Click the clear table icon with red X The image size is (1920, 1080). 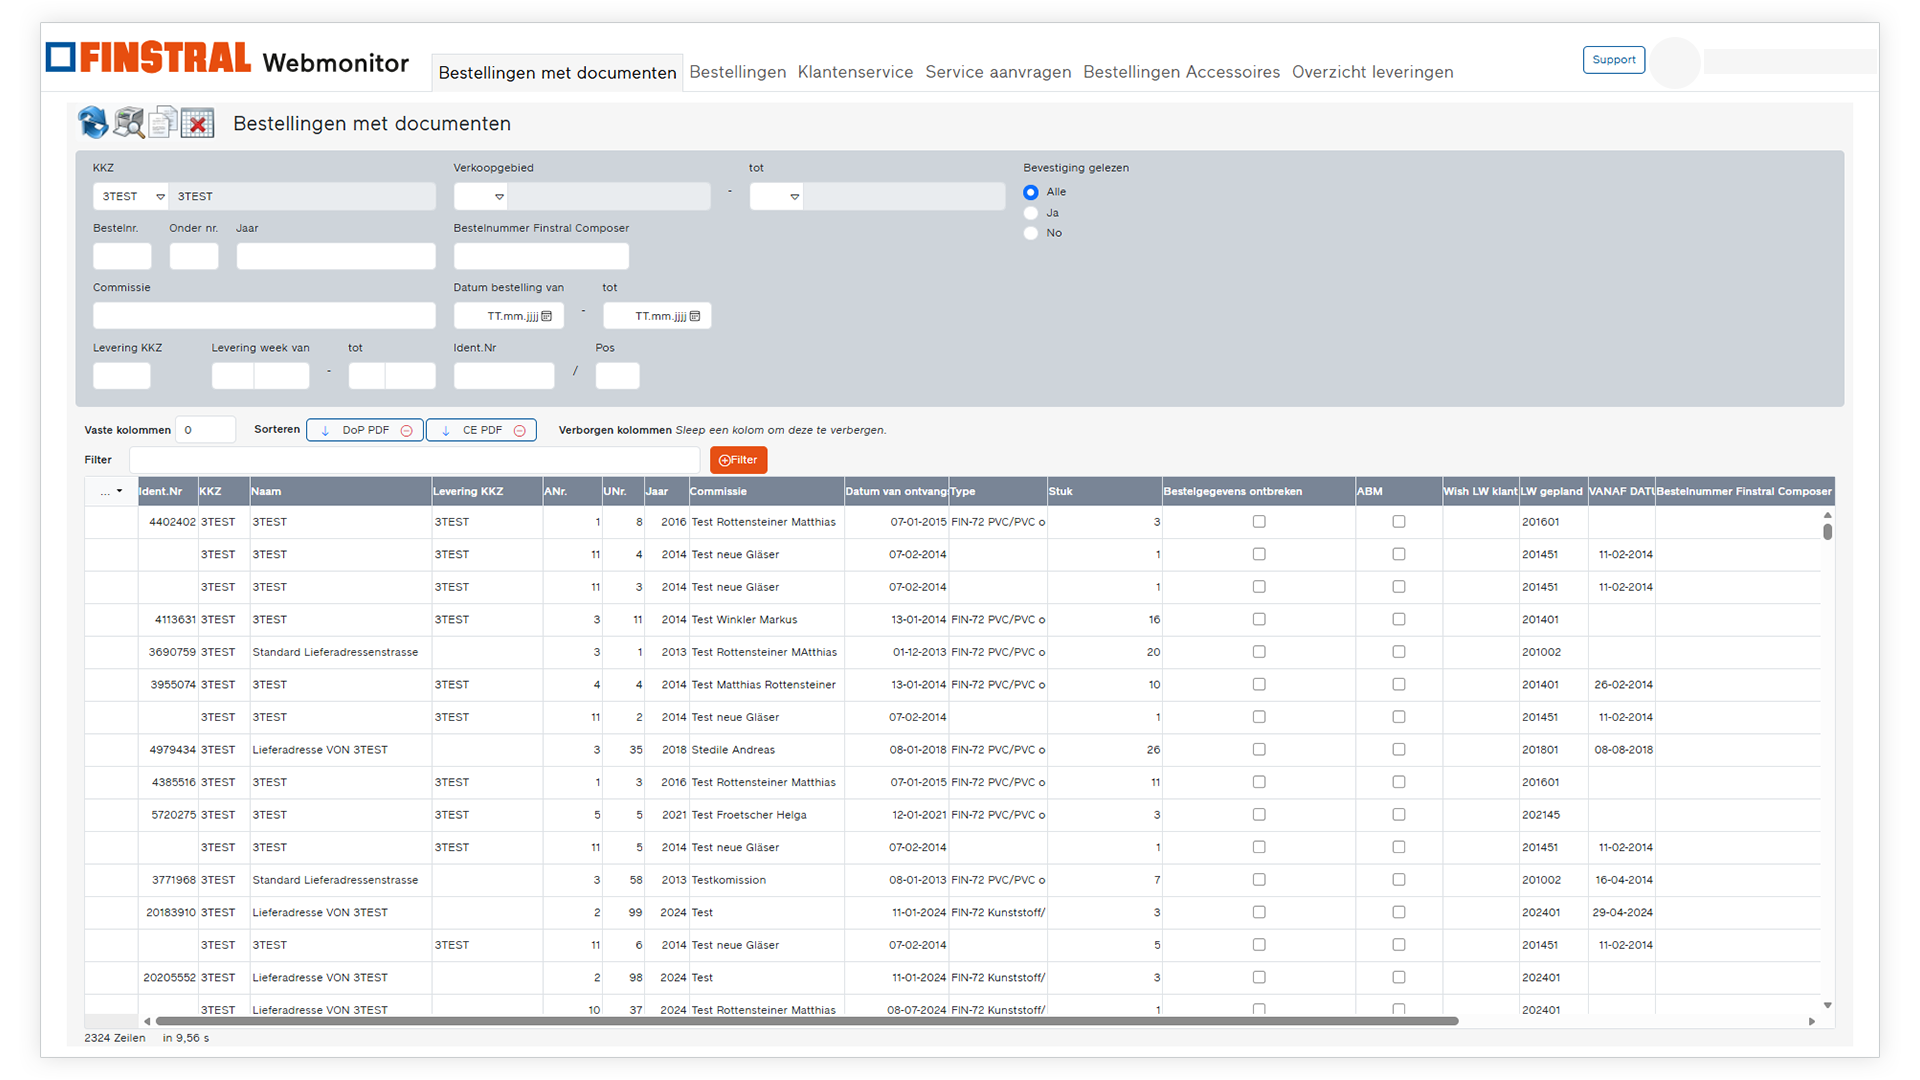(x=197, y=123)
